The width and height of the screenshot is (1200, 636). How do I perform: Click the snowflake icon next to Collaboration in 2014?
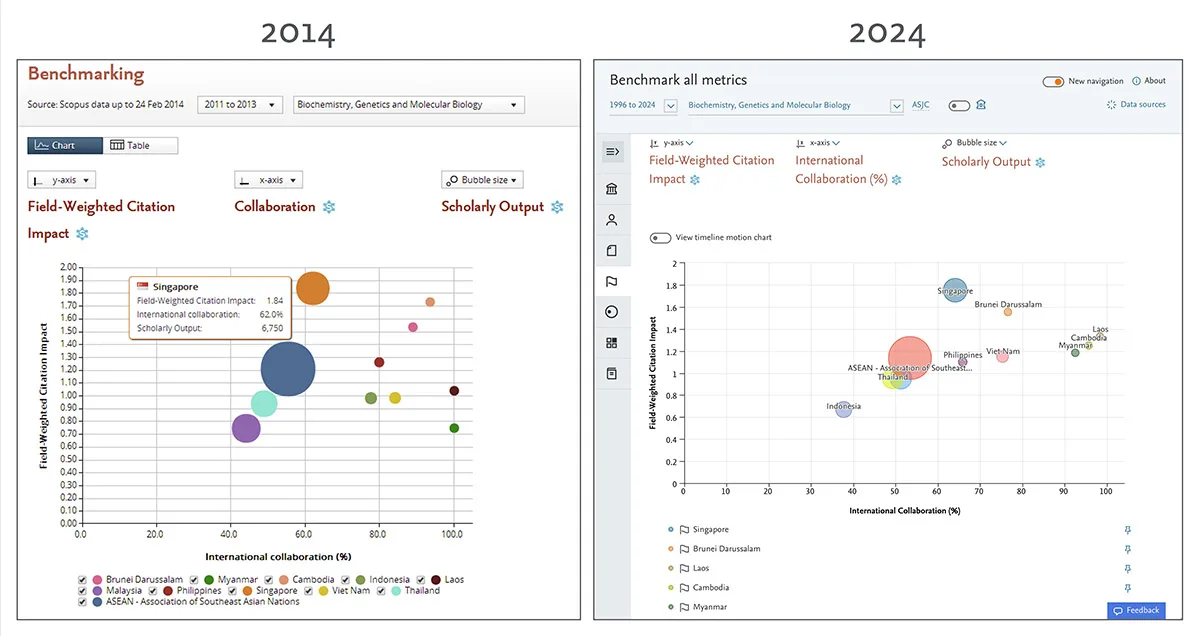tap(328, 207)
